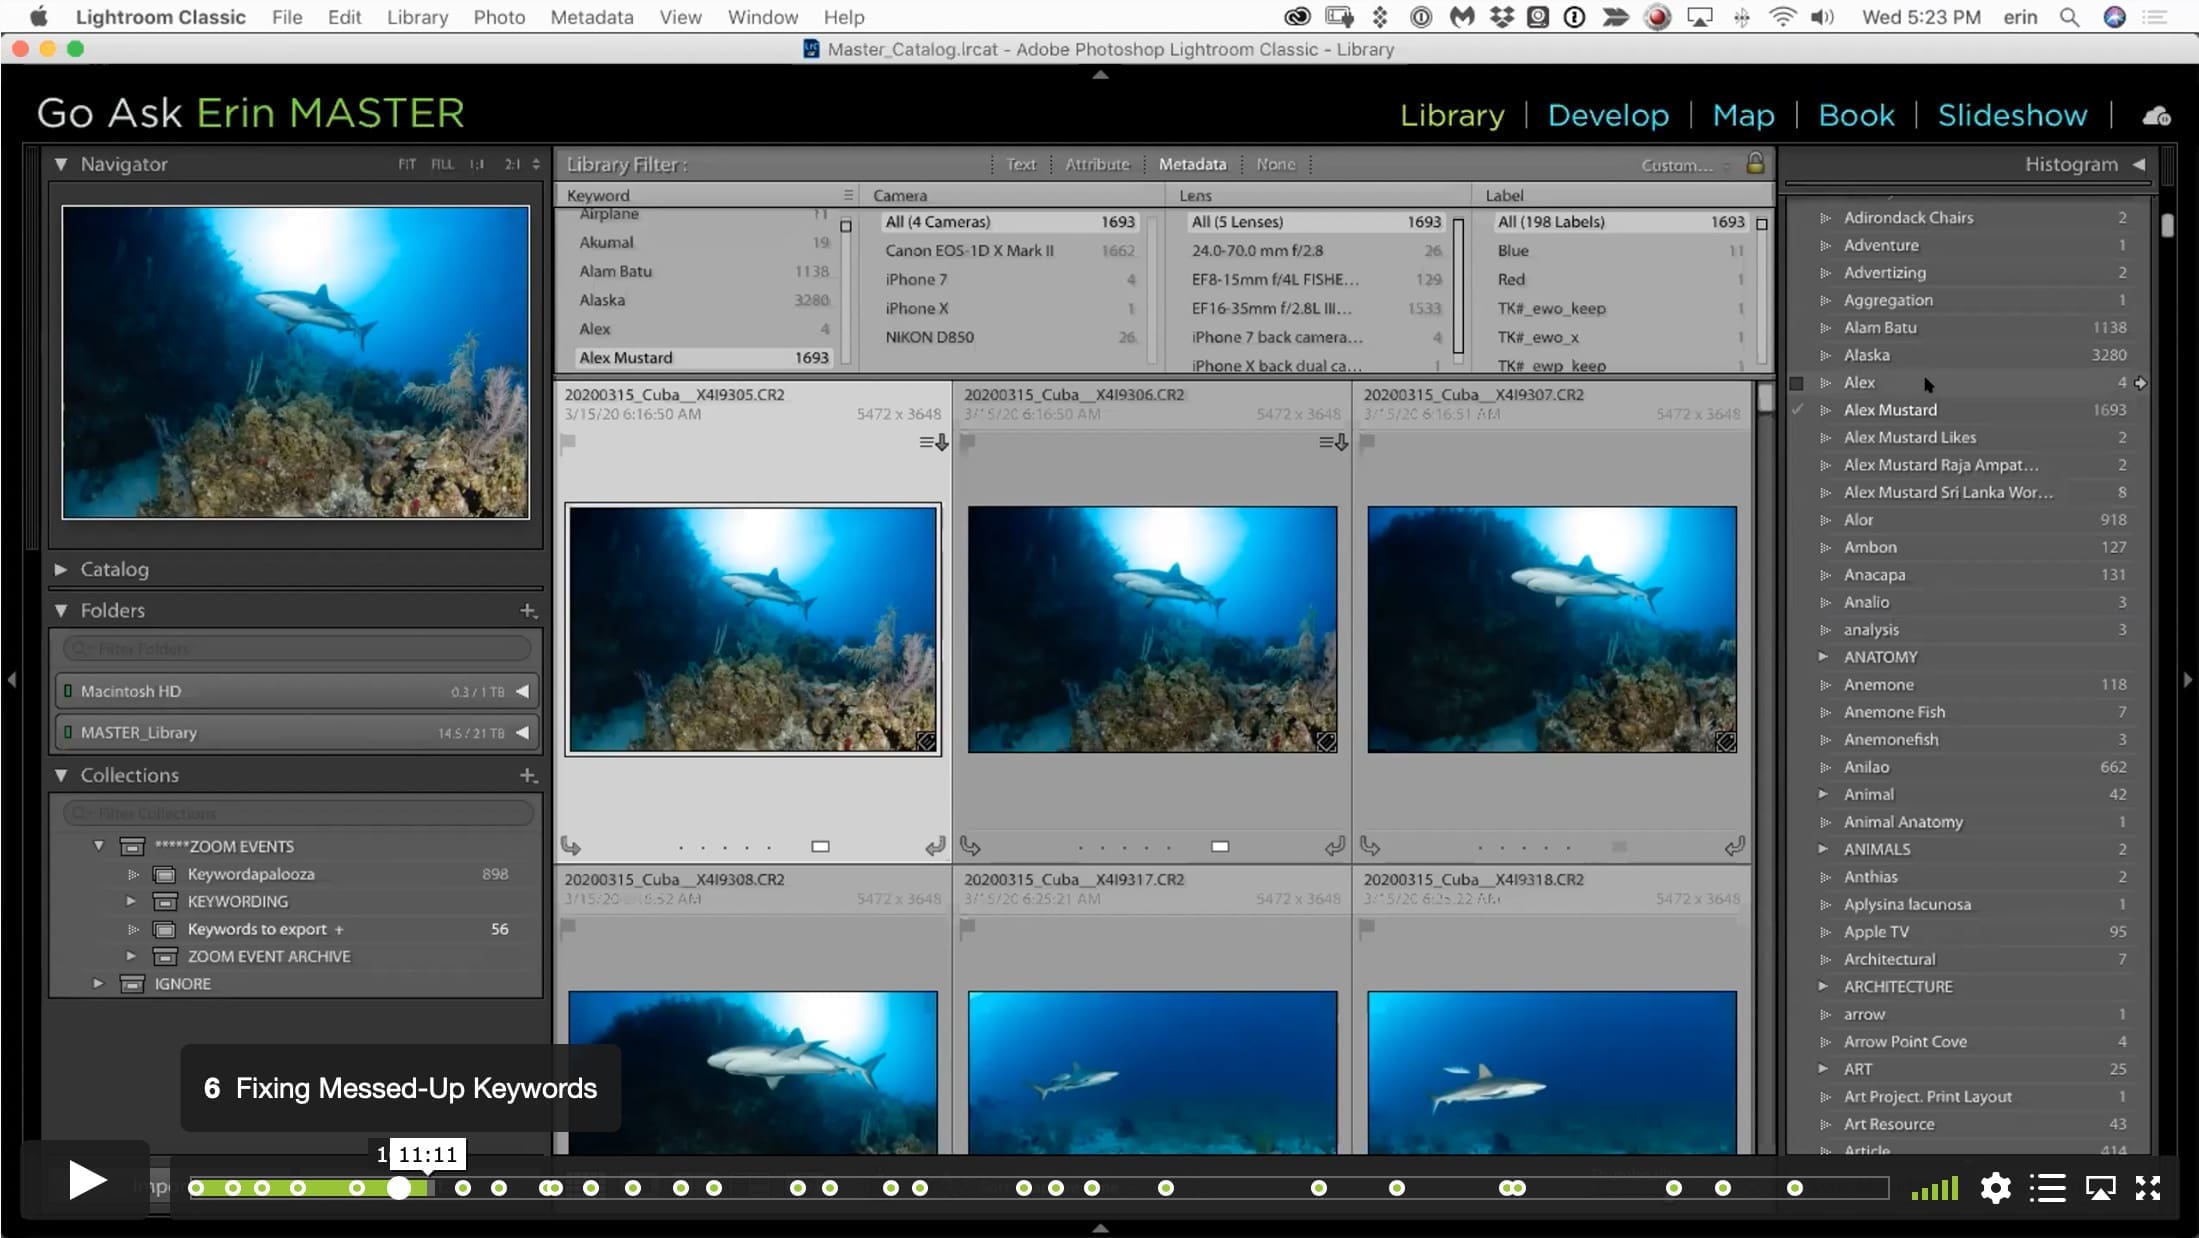Image resolution: width=2199 pixels, height=1238 pixels.
Task: Open video player settings gear
Action: 1995,1188
